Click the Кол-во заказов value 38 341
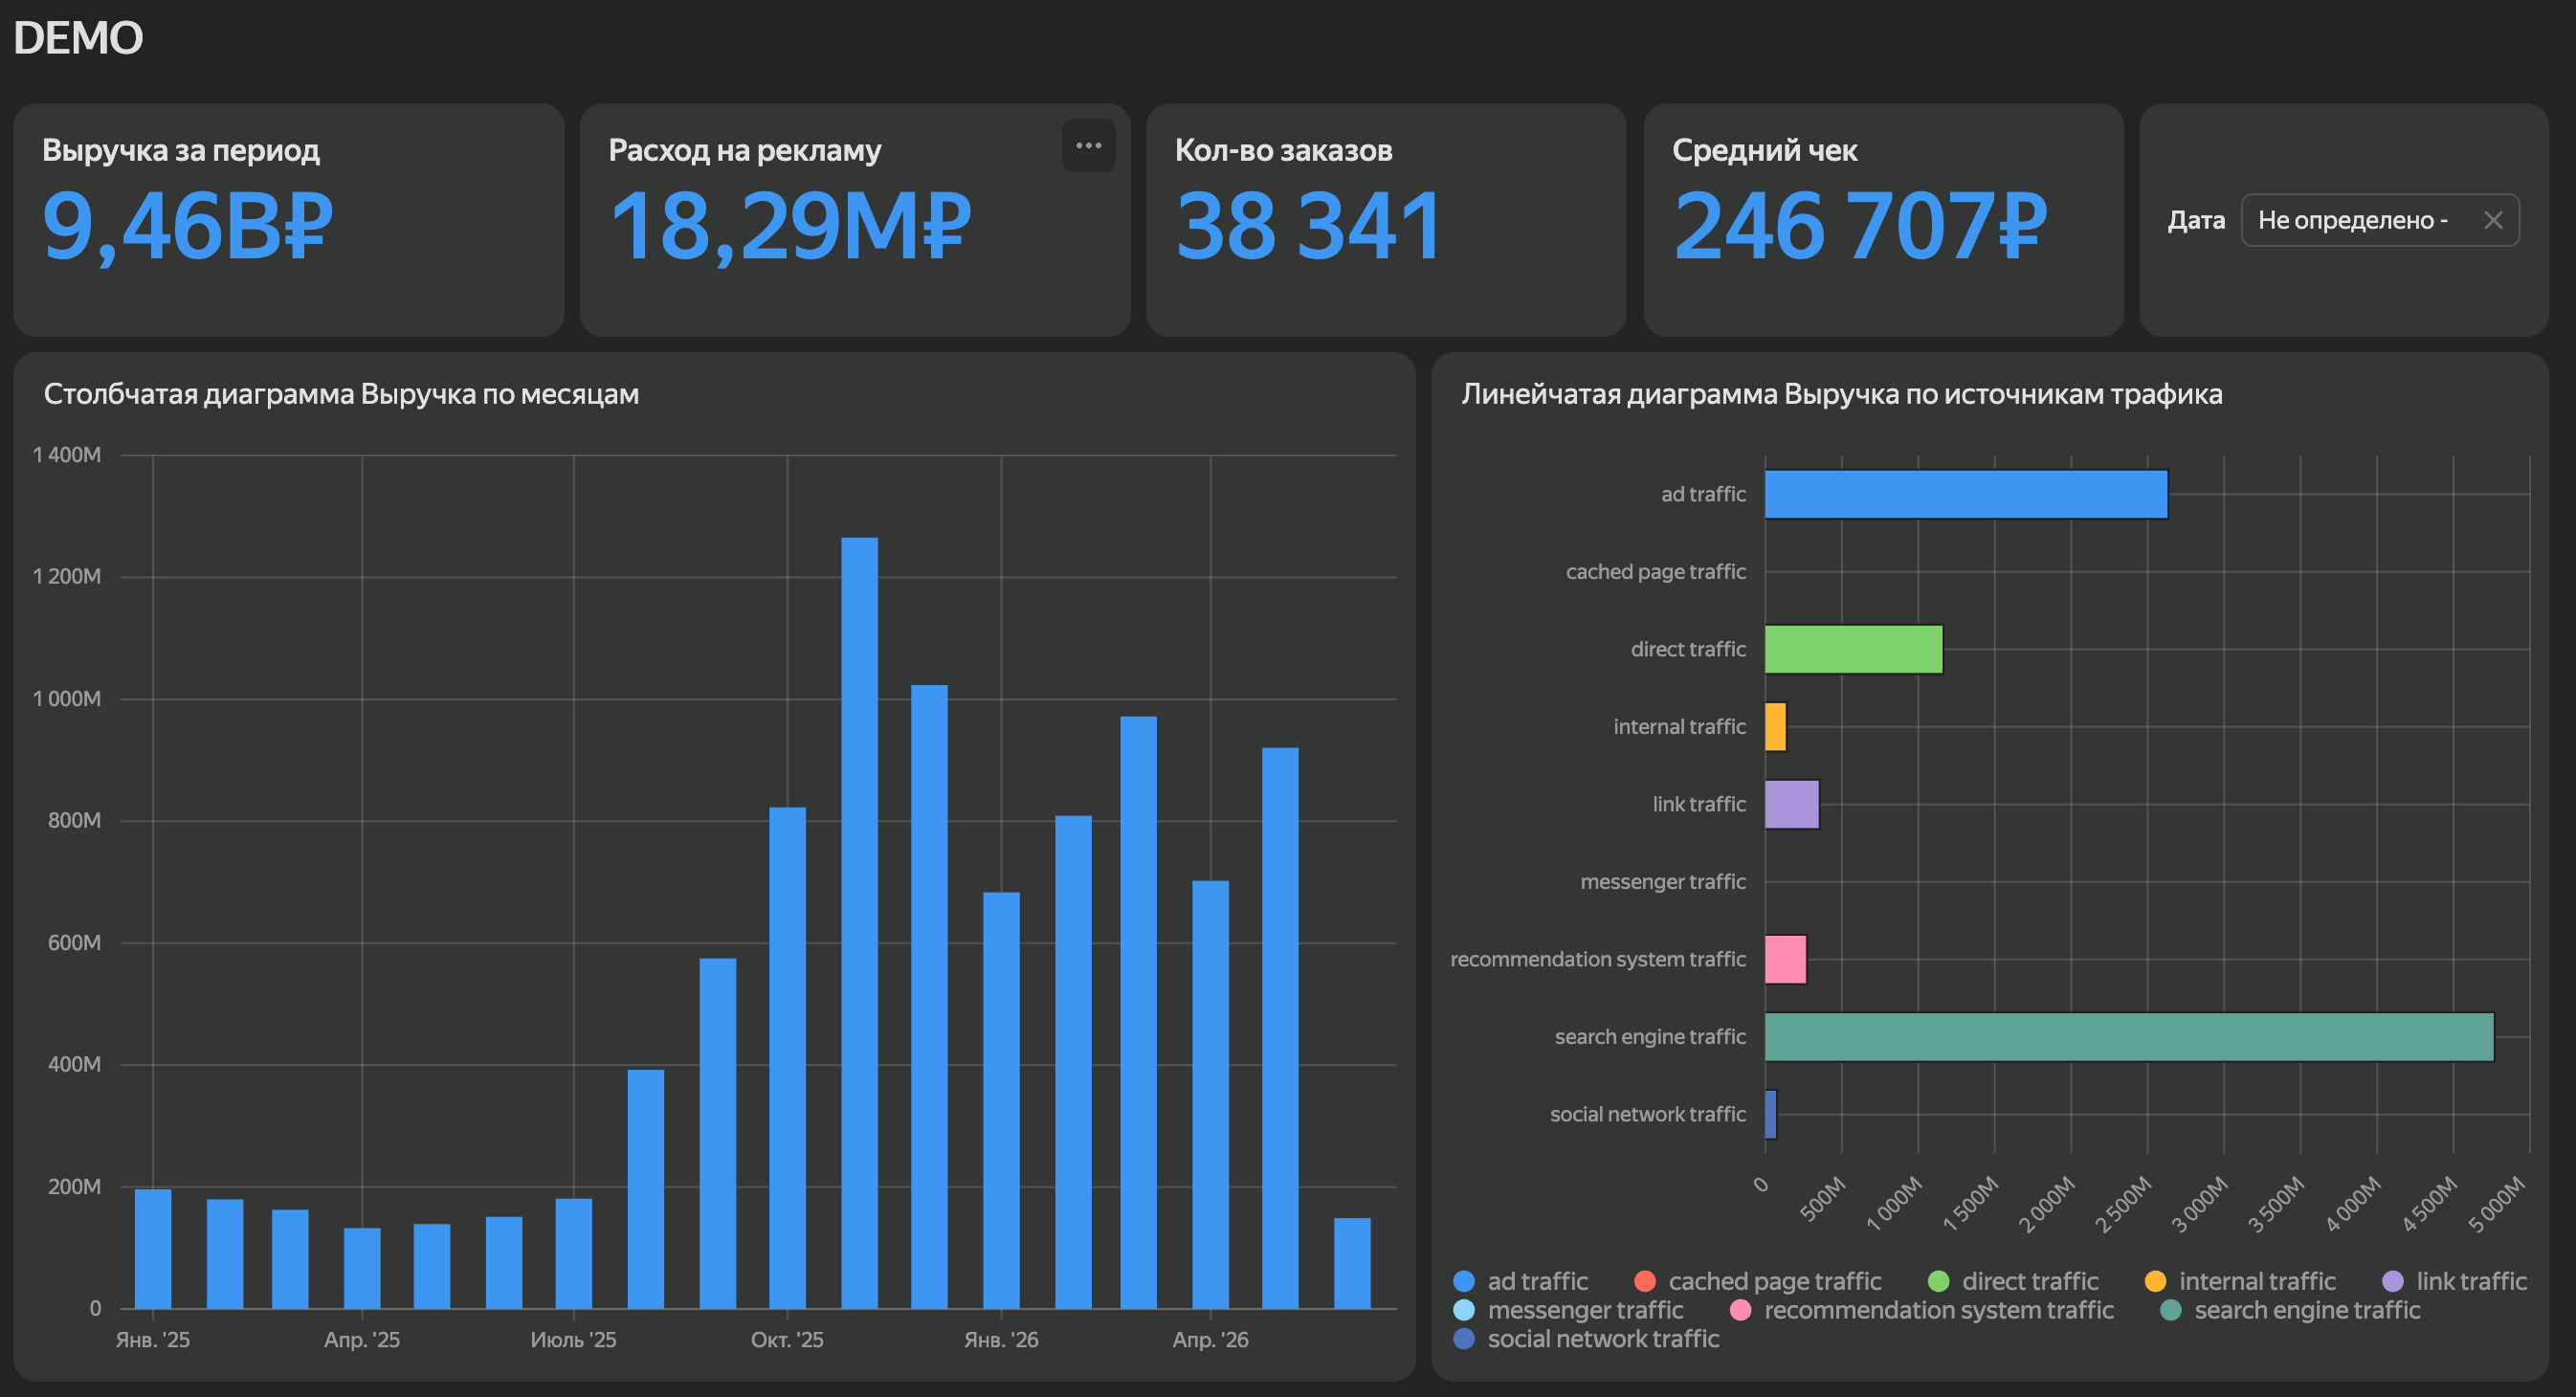2576x1397 pixels. point(1308,227)
